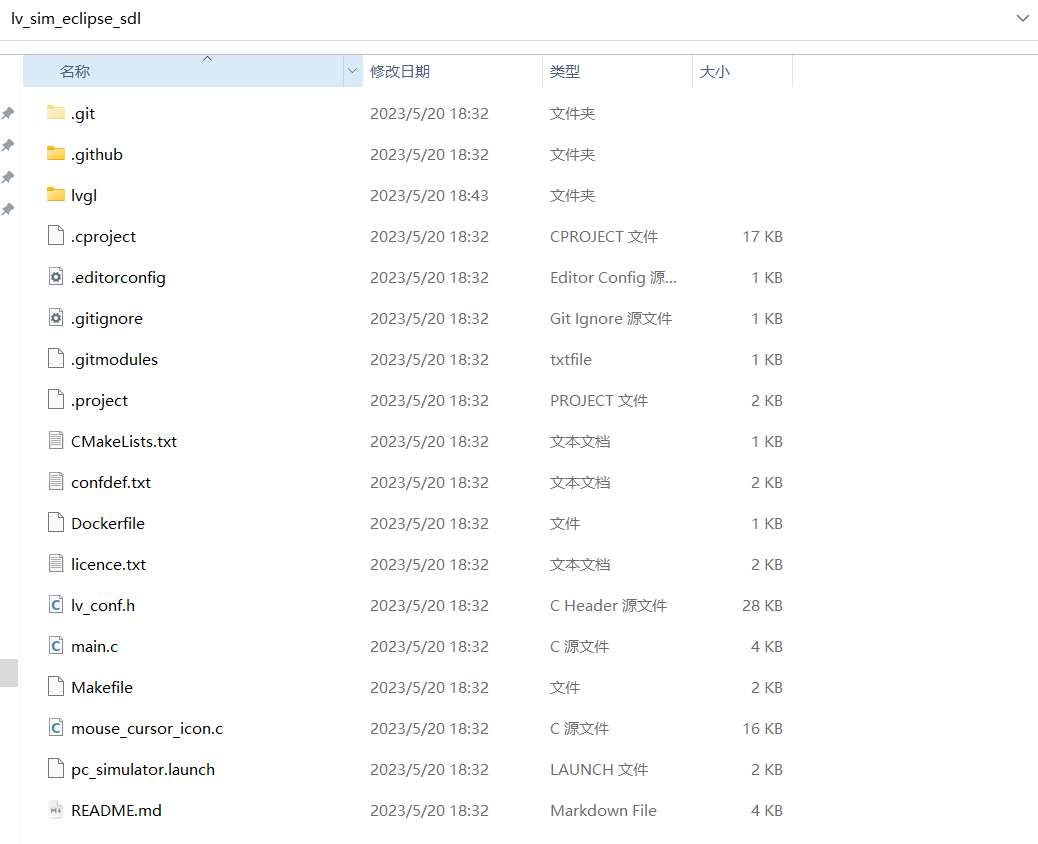Click the pin icon beside the .git row
Viewport: 1038px width, 844px height.
click(8, 112)
